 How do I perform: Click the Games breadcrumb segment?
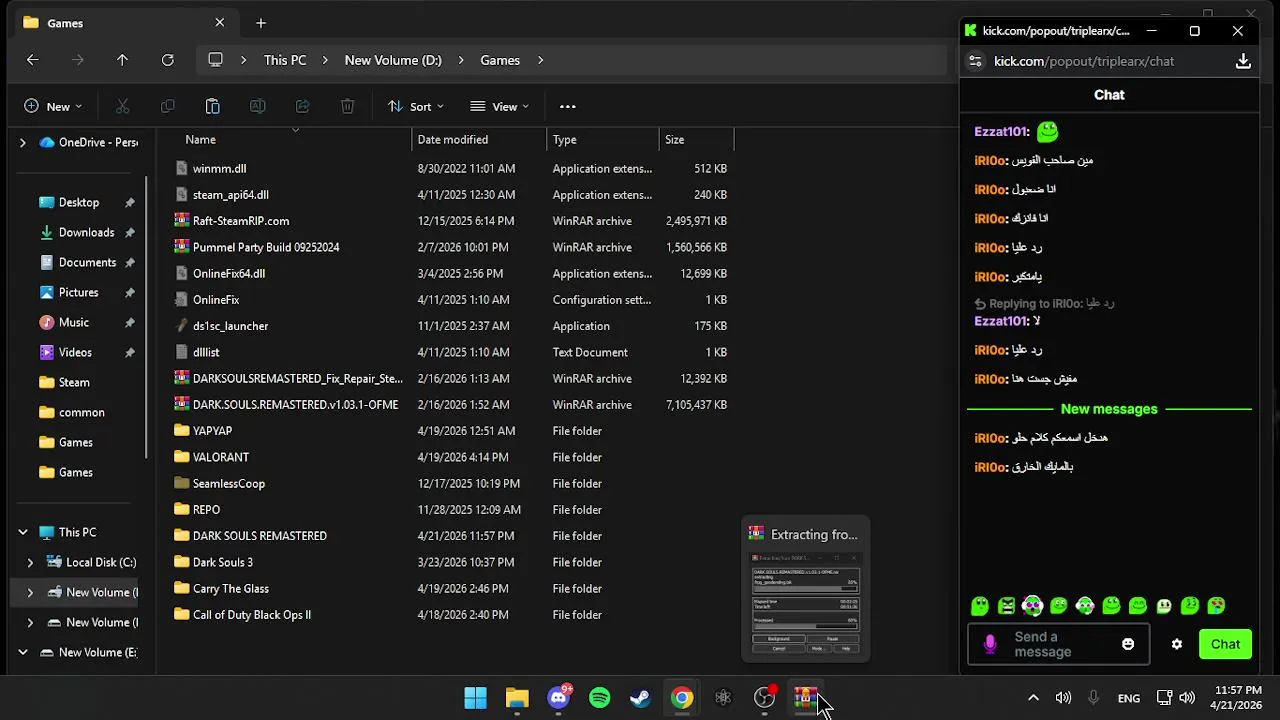[x=500, y=60]
